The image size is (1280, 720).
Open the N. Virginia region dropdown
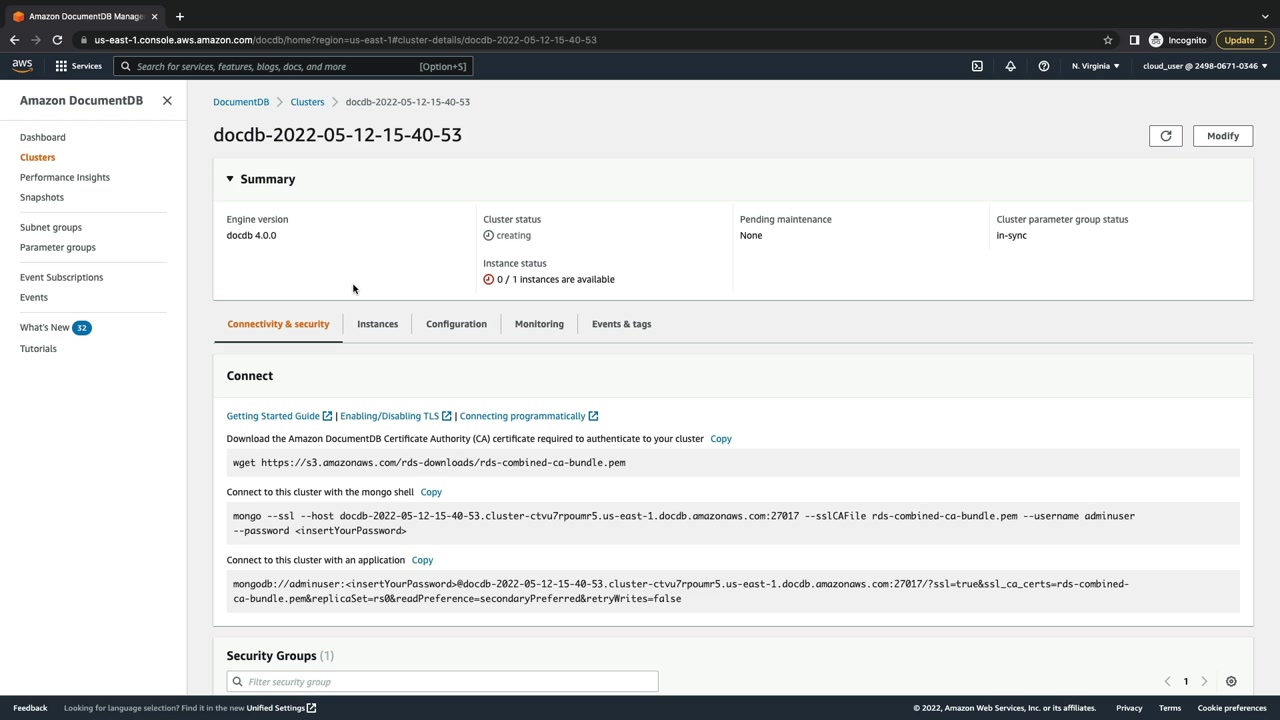[1096, 66]
